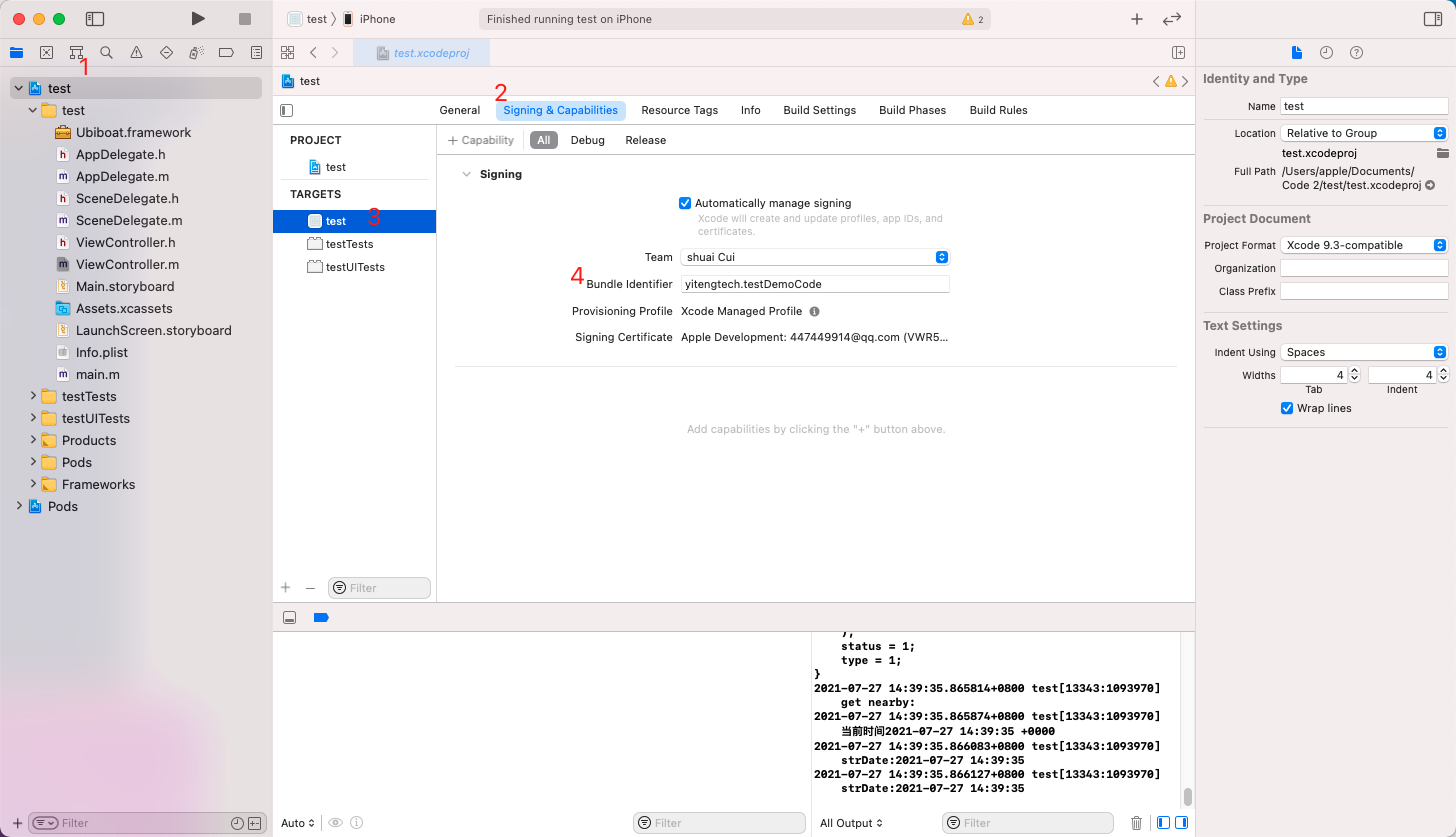The width and height of the screenshot is (1456, 837).
Task: Open the All Output console filter dropdown
Action: pyautogui.click(x=852, y=823)
